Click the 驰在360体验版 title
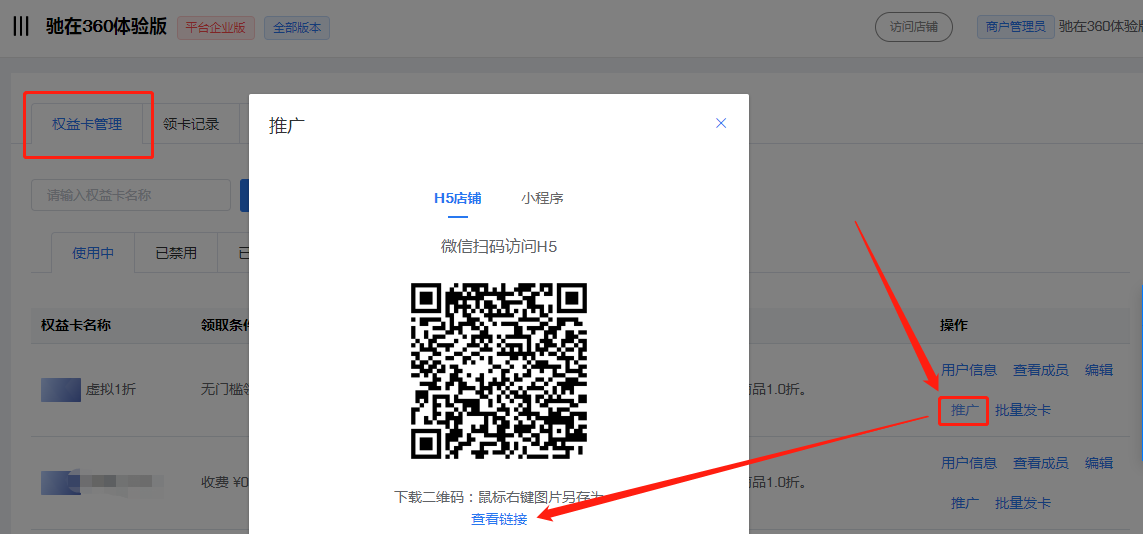Screen dimensions: 1143x534 coord(106,27)
